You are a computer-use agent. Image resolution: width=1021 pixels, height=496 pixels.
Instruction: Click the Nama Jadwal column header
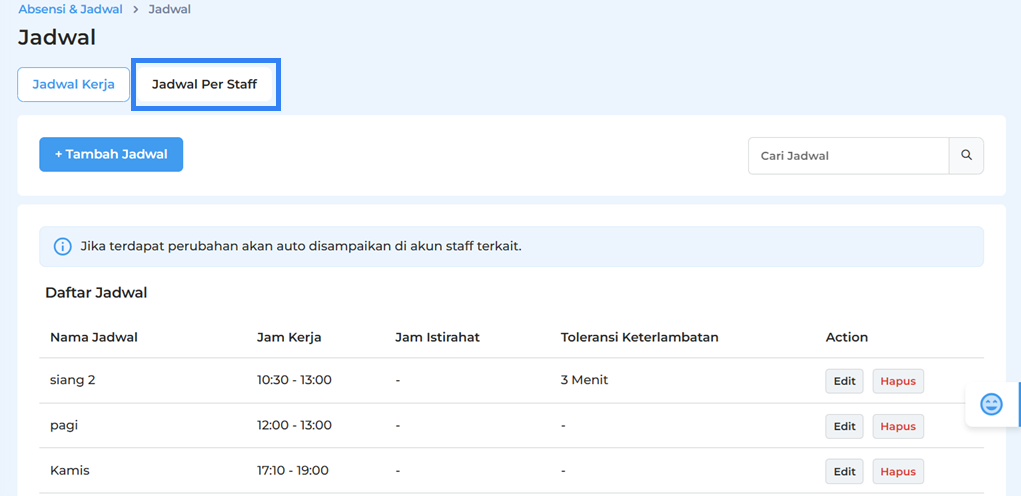(94, 337)
